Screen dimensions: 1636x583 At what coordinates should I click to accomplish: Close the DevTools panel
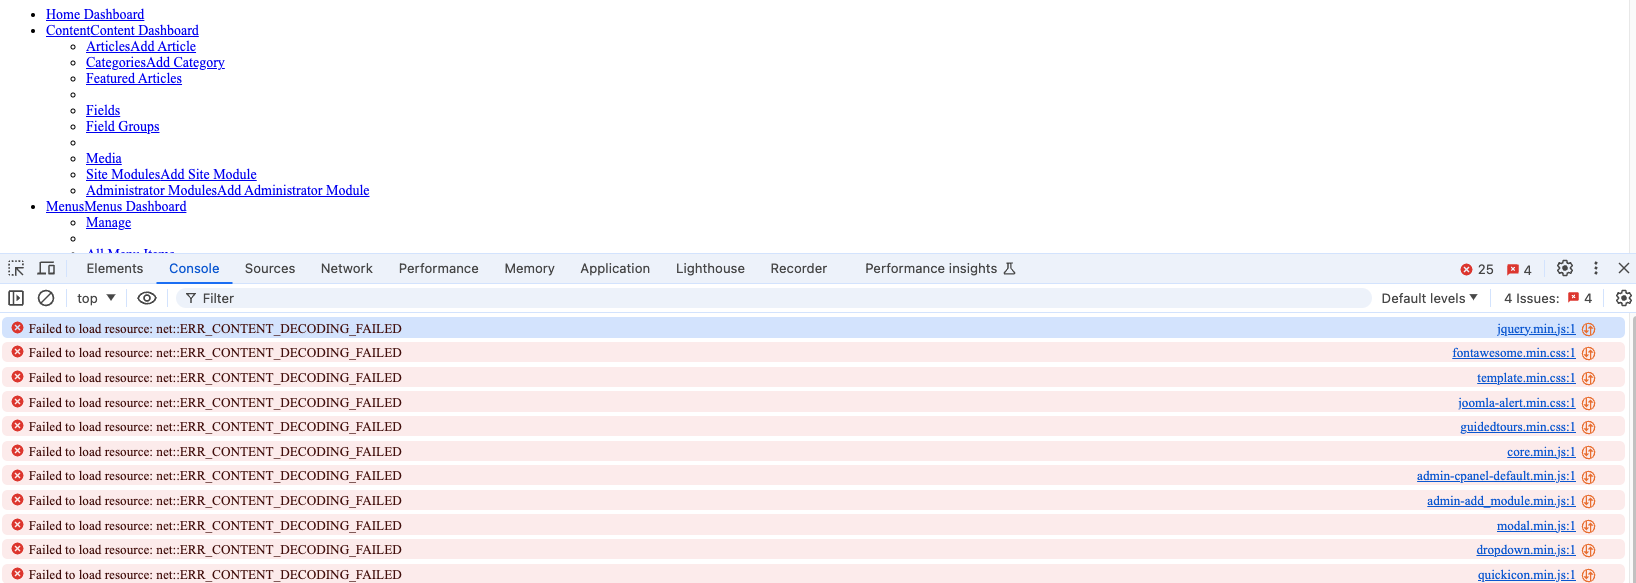(x=1624, y=268)
